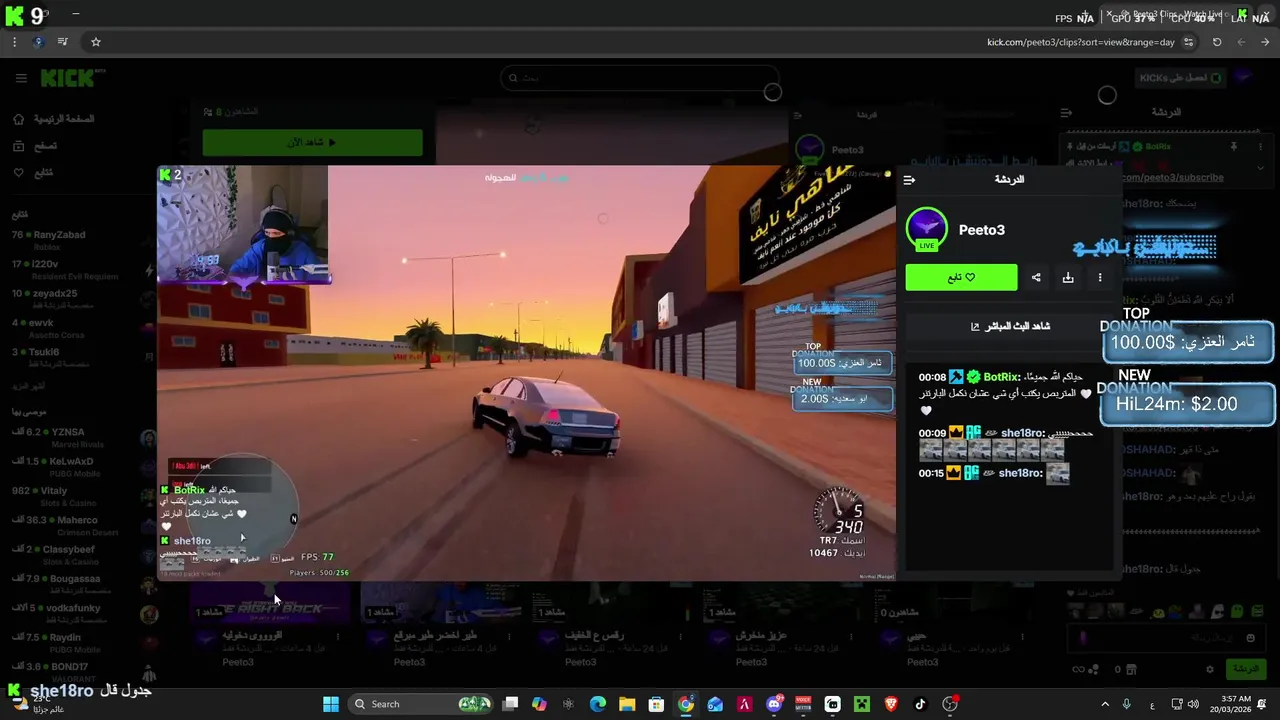Viewport: 1280px width, 720px height.
Task: Open Brave browser from taskbar
Action: click(891, 704)
